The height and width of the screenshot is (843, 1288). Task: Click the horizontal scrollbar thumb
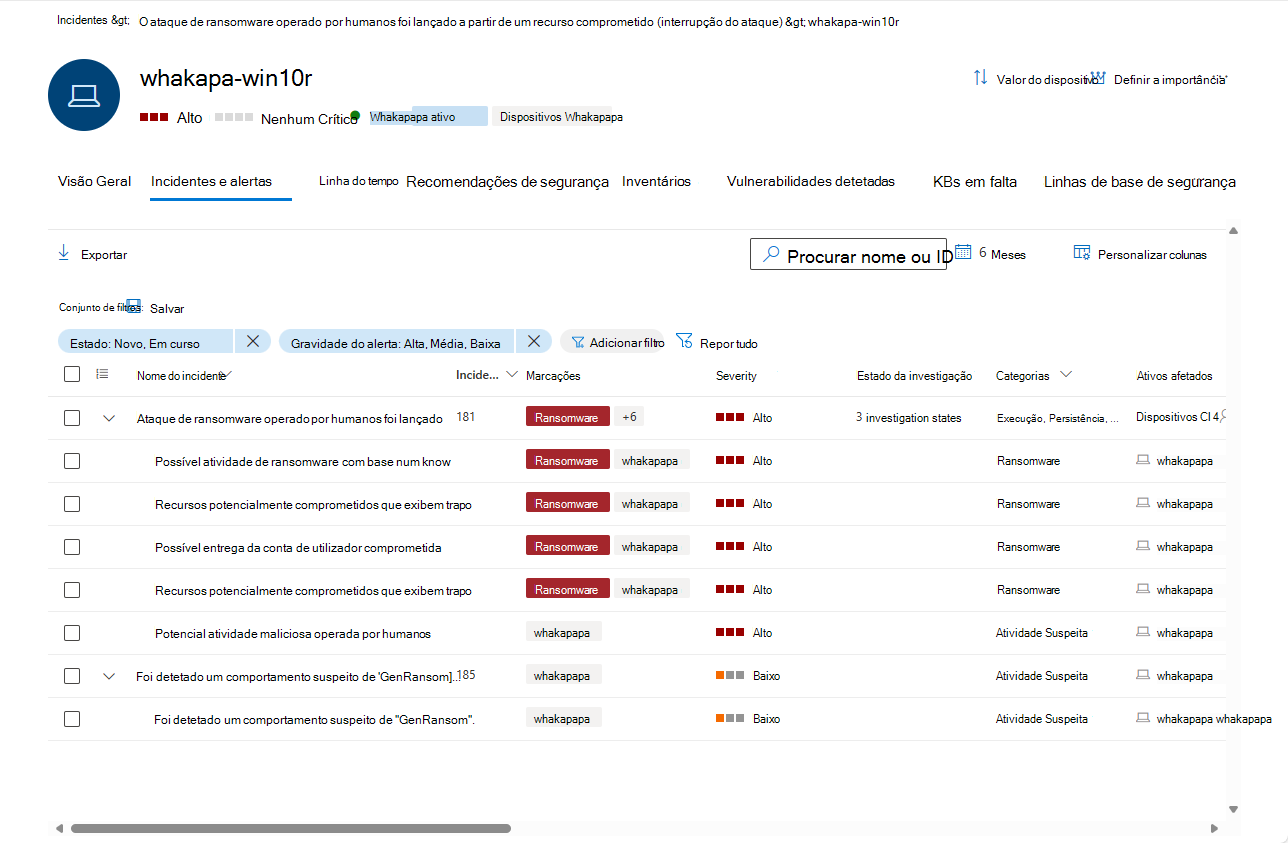pos(290,828)
